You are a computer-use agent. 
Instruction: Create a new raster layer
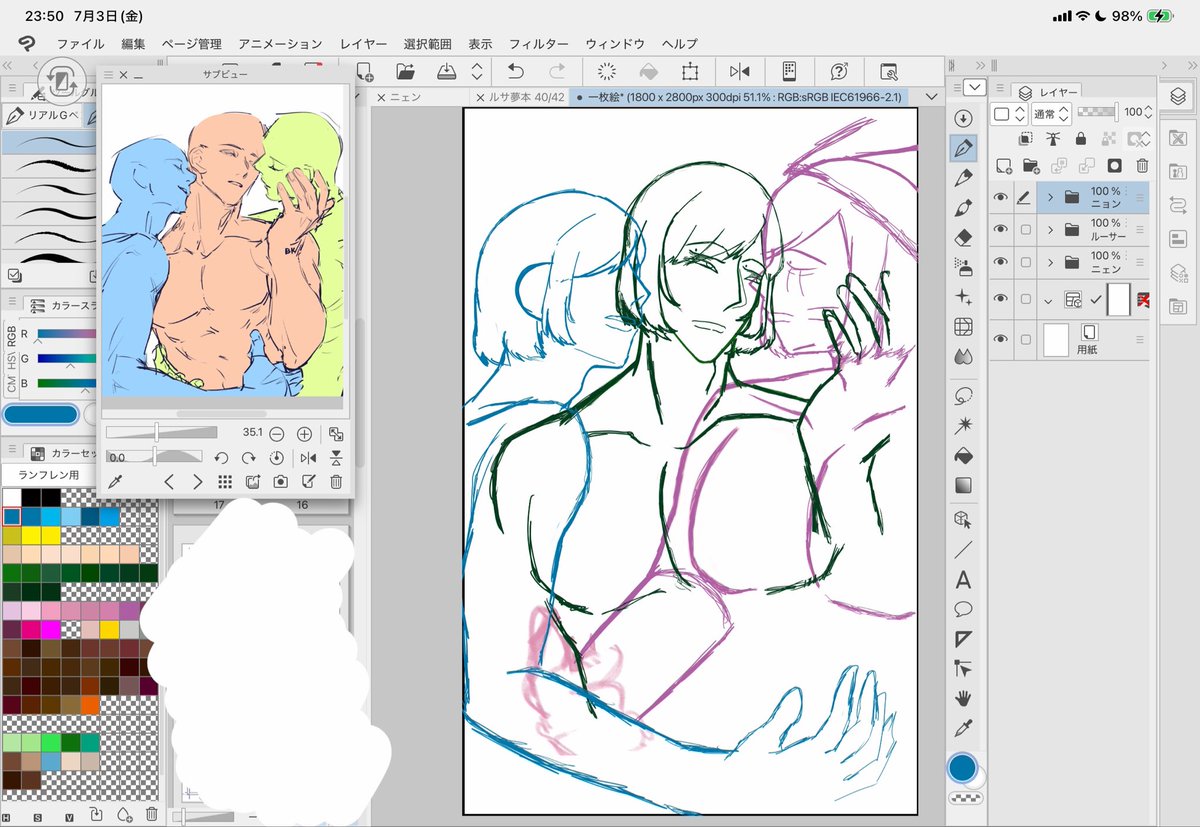pyautogui.click(x=1004, y=166)
